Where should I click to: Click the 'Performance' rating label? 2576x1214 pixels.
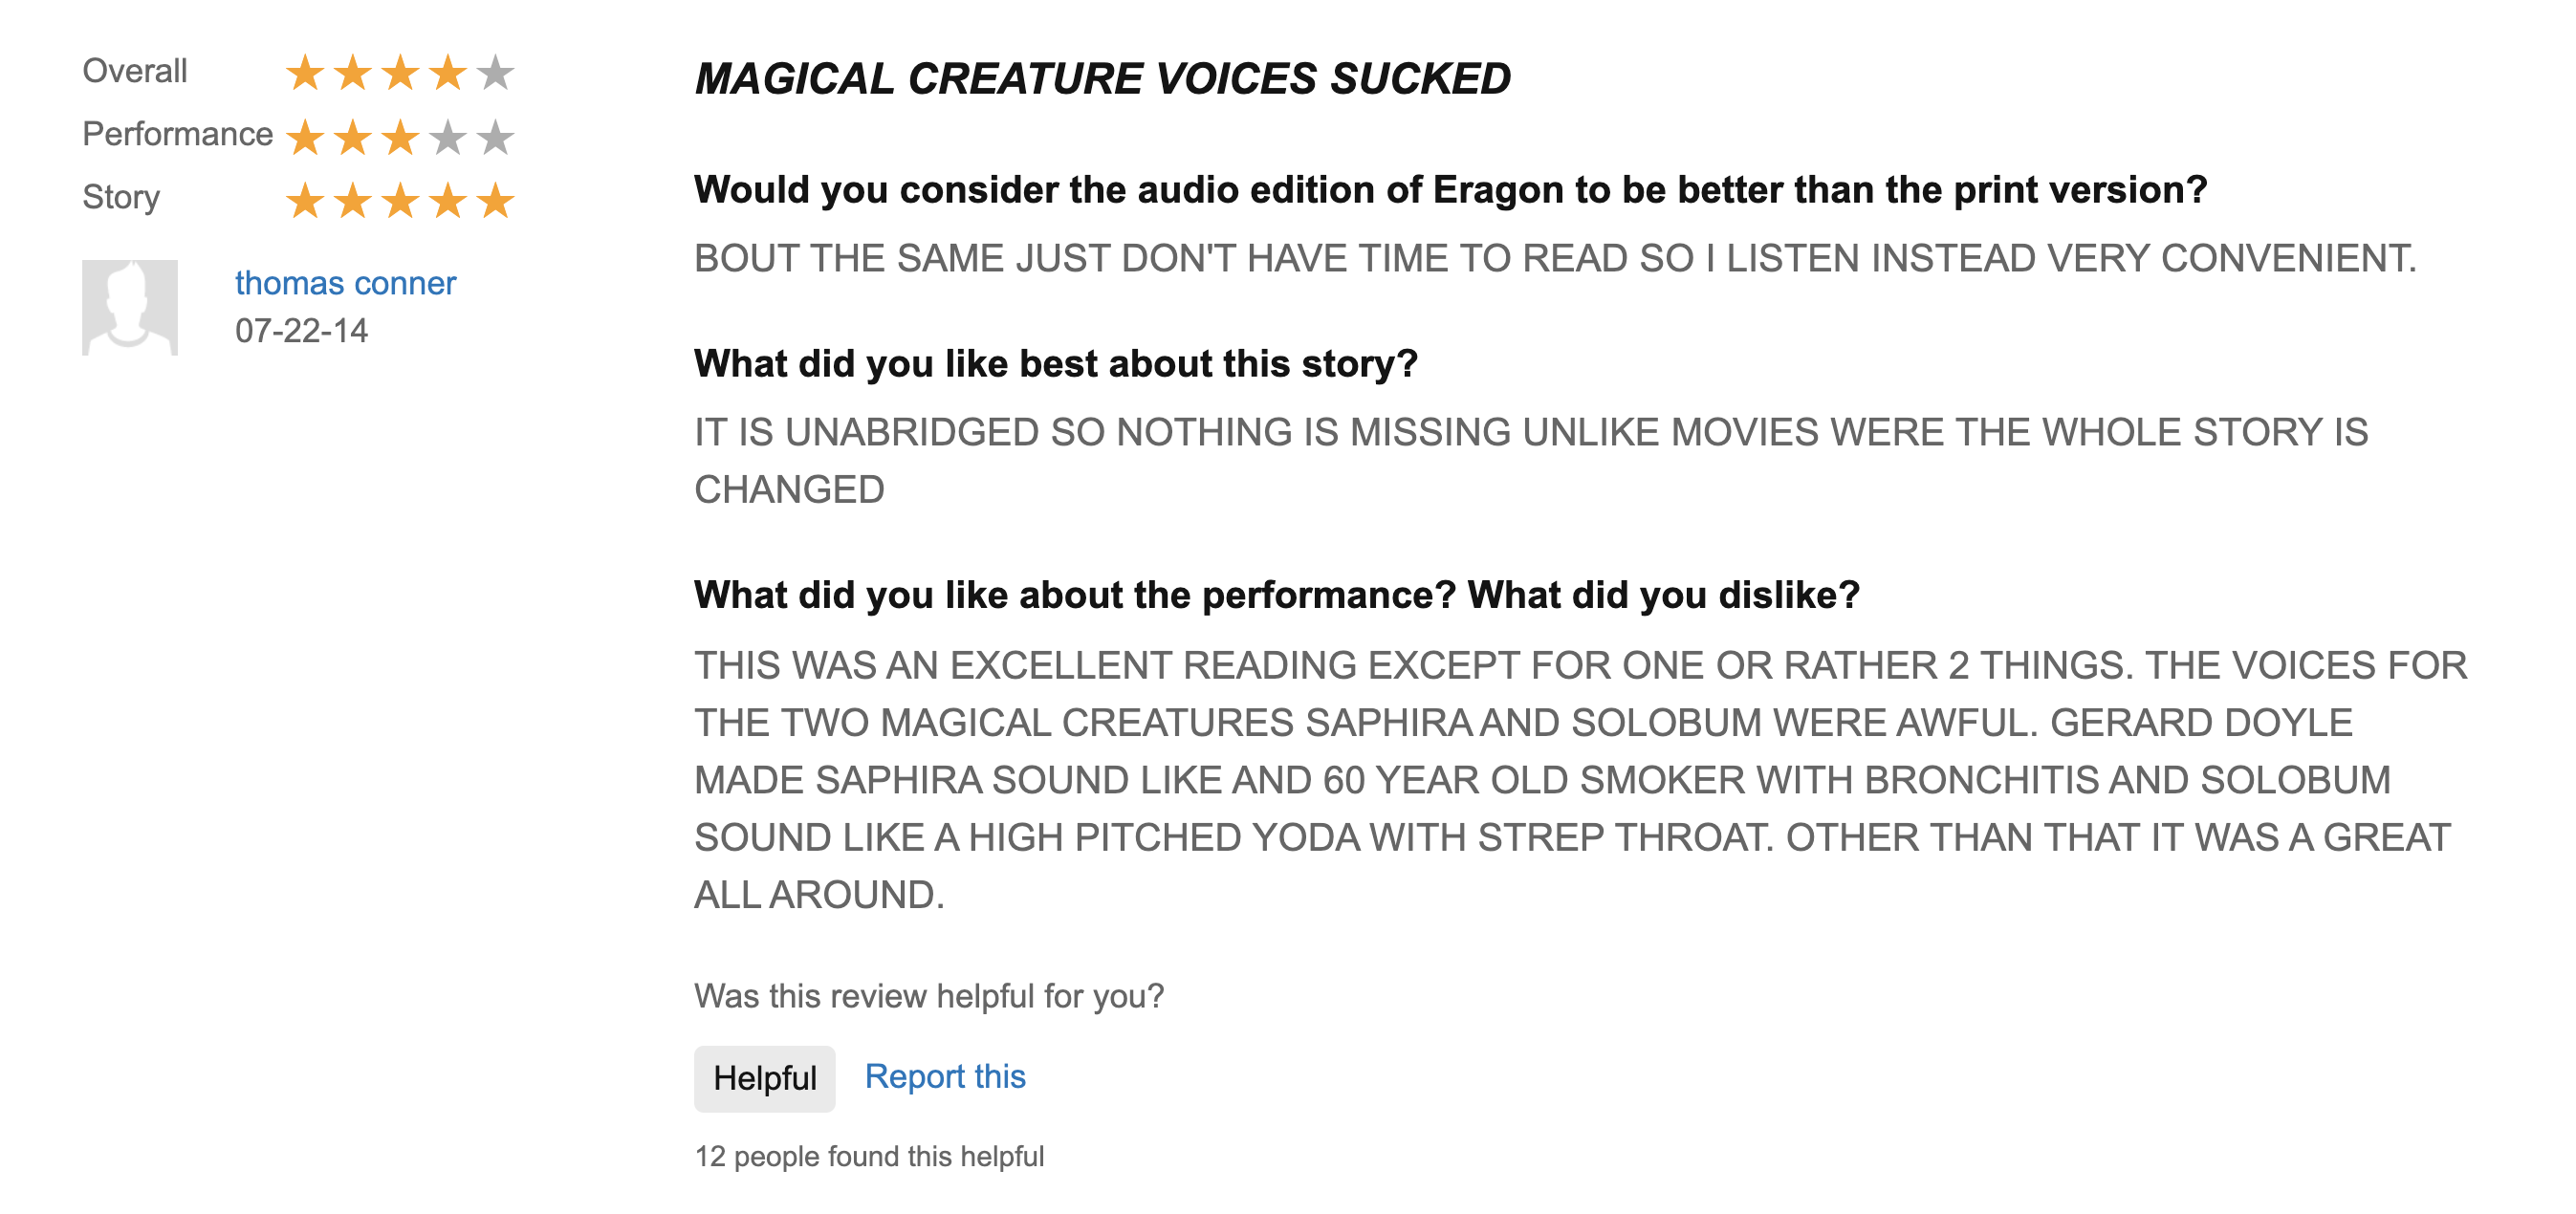tap(177, 134)
